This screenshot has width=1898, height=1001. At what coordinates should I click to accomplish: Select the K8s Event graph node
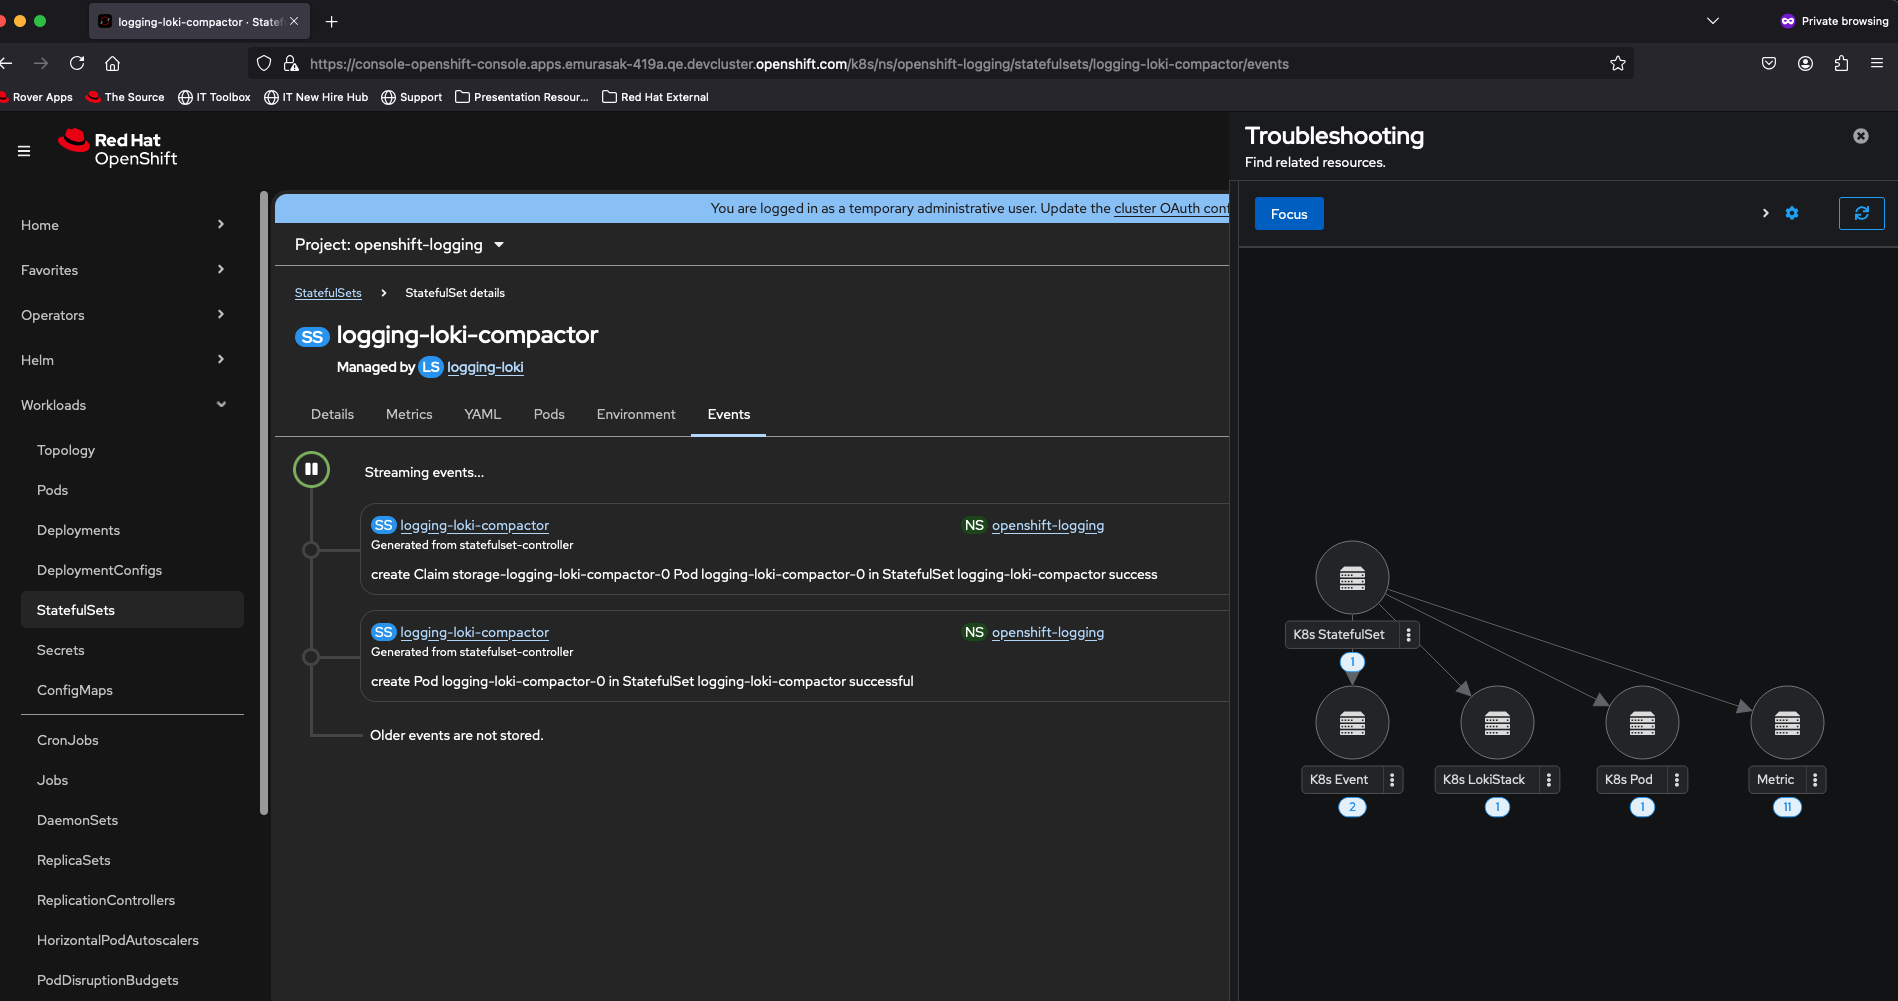(1352, 722)
